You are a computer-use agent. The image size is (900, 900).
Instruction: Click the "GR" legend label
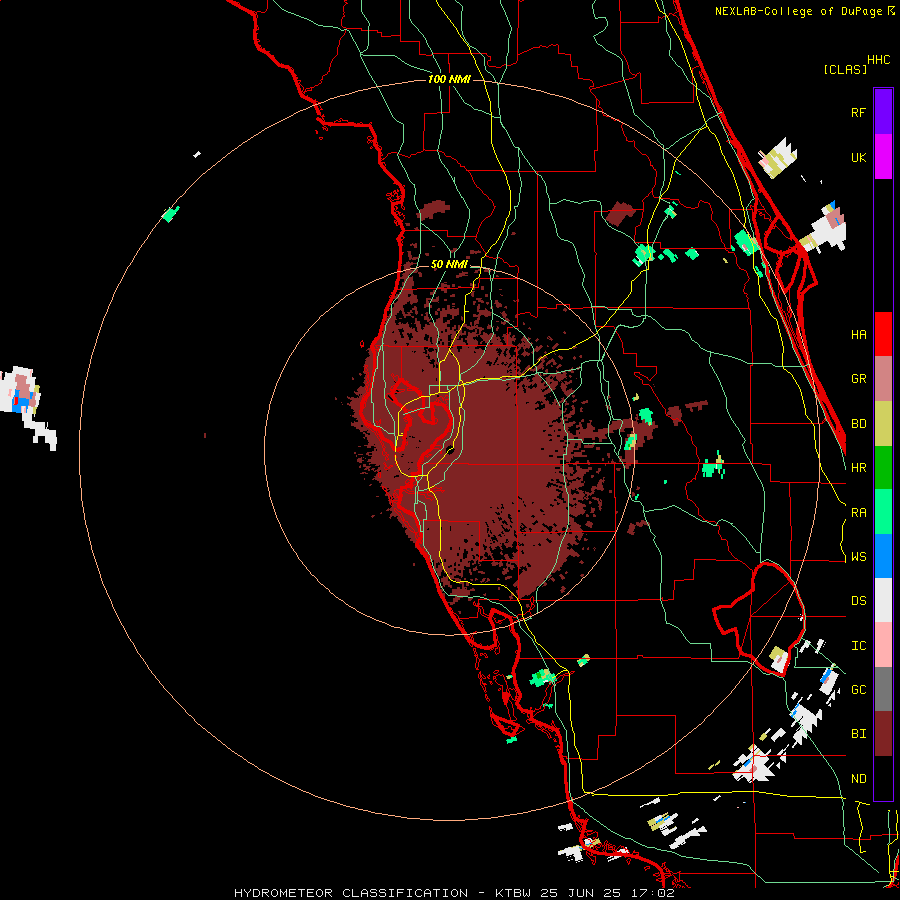coord(859,379)
